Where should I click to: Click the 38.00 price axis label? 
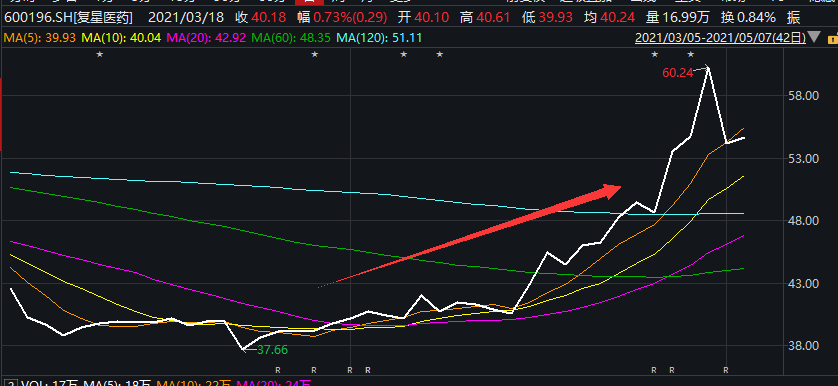pos(804,346)
